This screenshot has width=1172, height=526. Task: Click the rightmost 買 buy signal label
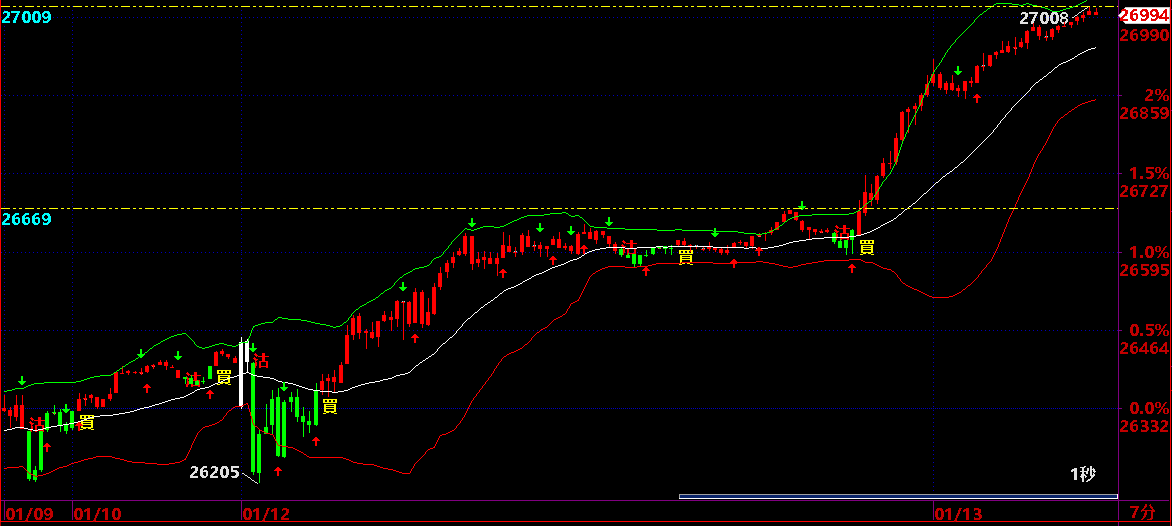866,247
